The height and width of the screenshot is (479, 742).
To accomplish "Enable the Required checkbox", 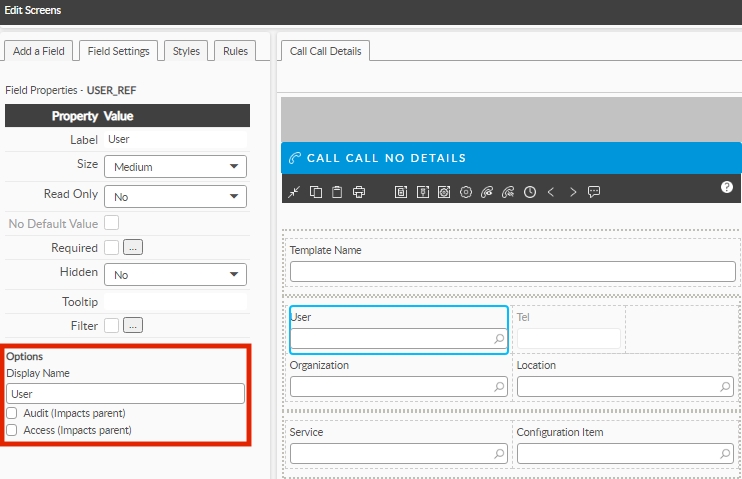I will click(111, 247).
